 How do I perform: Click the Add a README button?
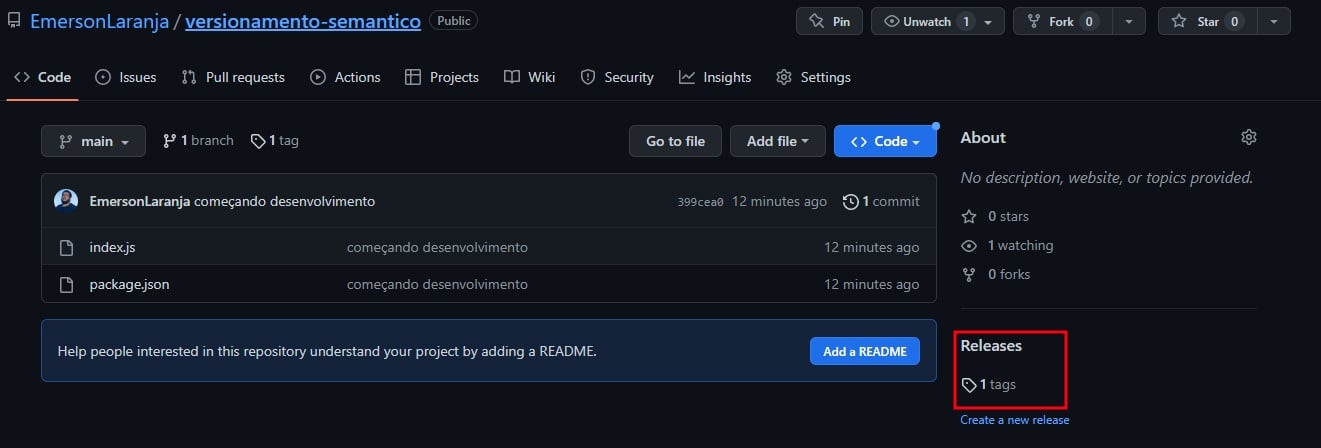[x=865, y=351]
